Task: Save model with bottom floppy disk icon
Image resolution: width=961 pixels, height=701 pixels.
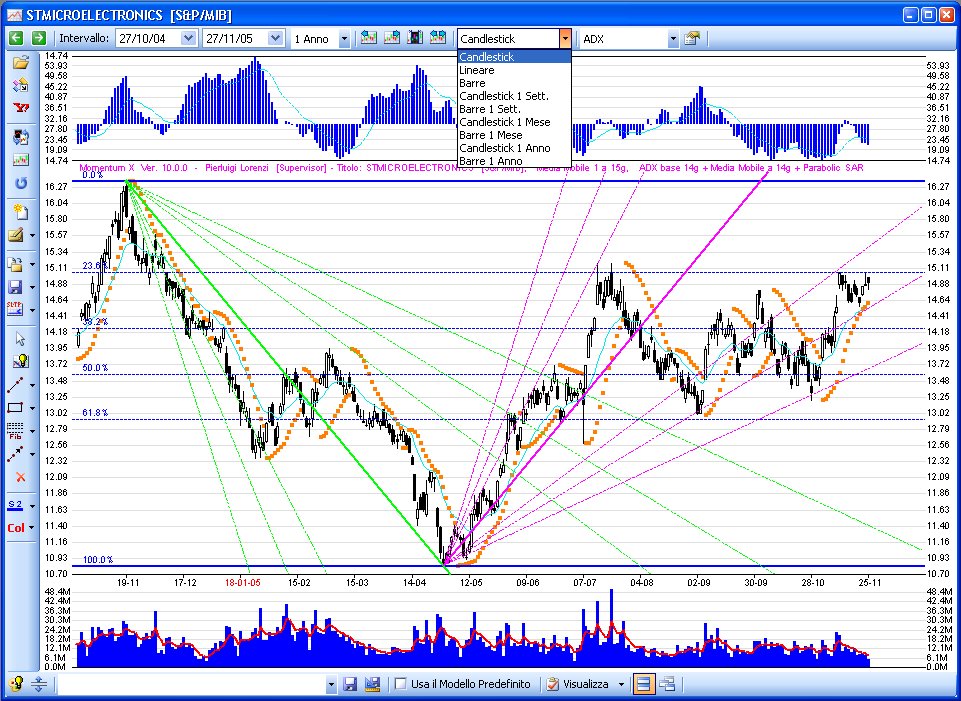Action: point(350,684)
